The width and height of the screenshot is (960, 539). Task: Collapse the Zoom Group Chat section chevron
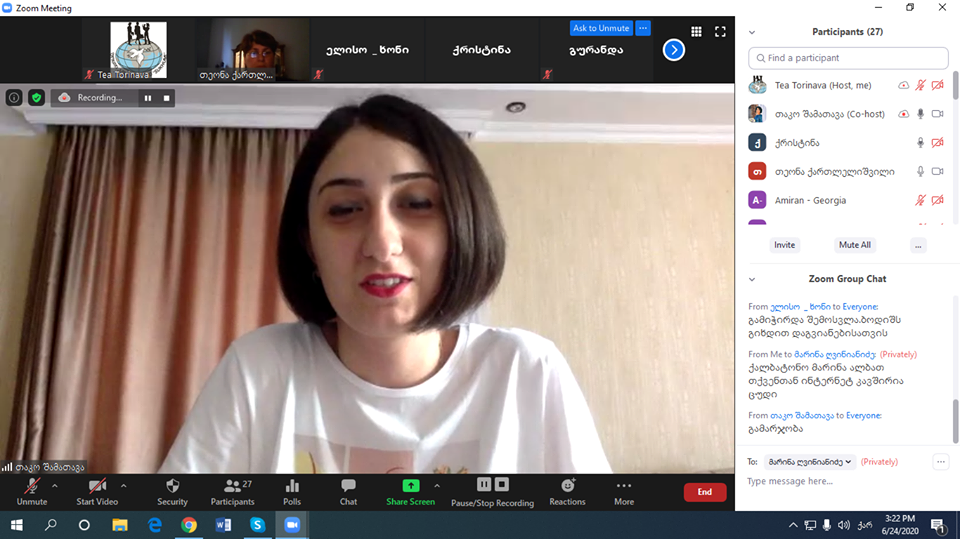pyautogui.click(x=752, y=279)
